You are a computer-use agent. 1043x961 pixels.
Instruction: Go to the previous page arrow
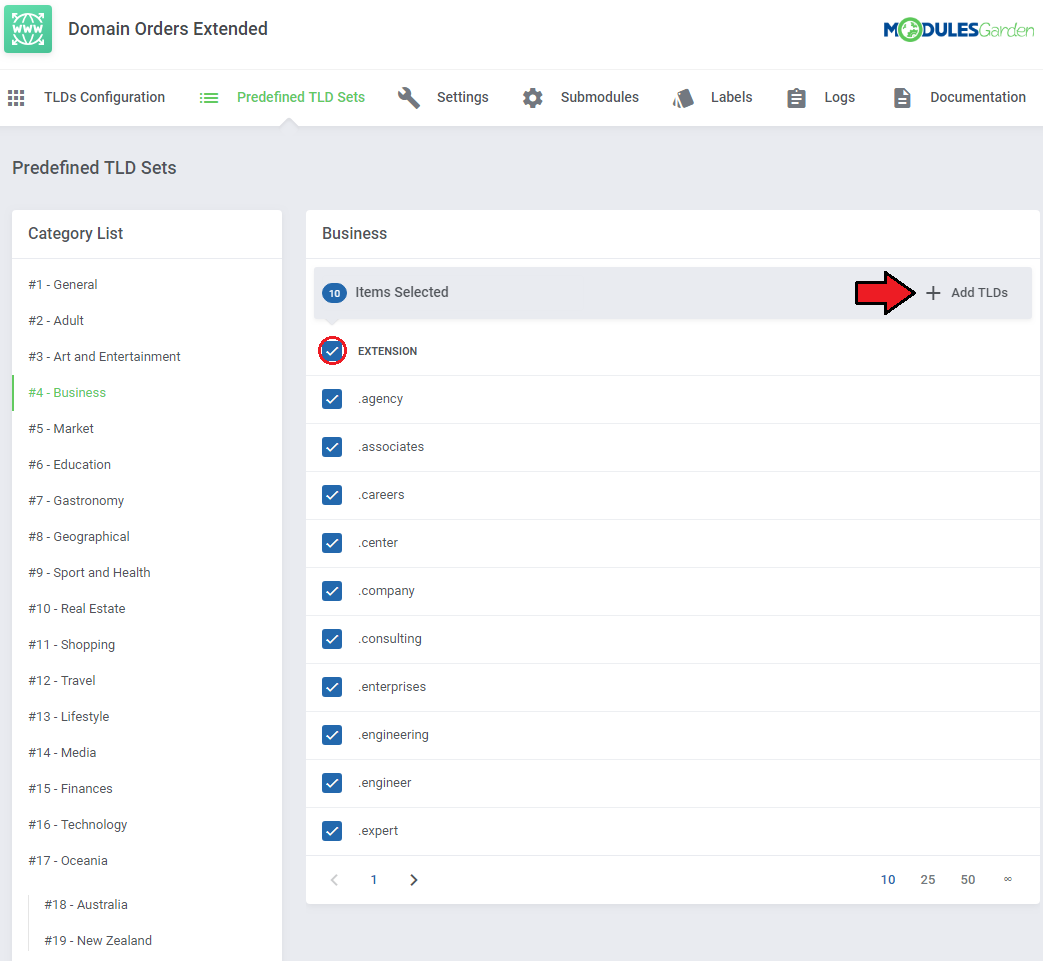[335, 880]
